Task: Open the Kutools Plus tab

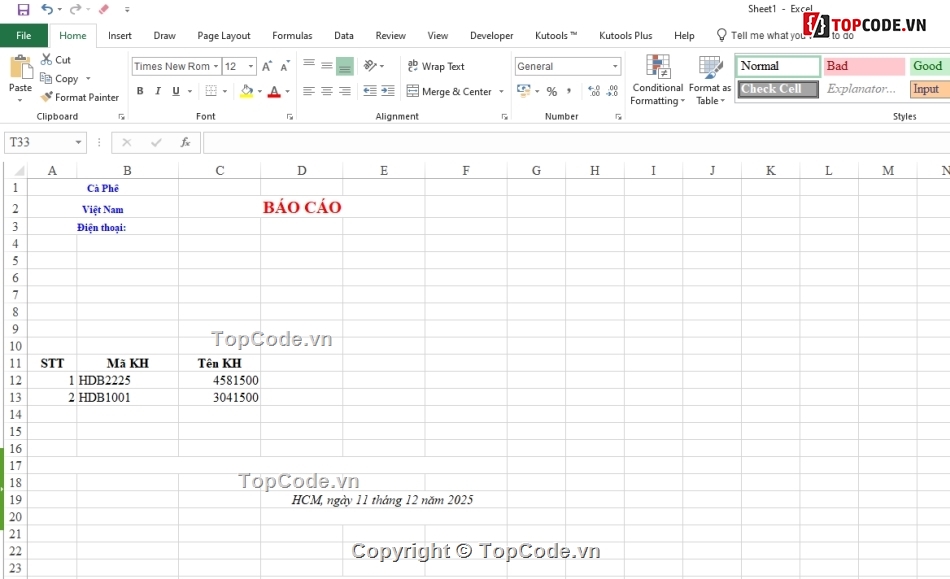Action: click(625, 35)
